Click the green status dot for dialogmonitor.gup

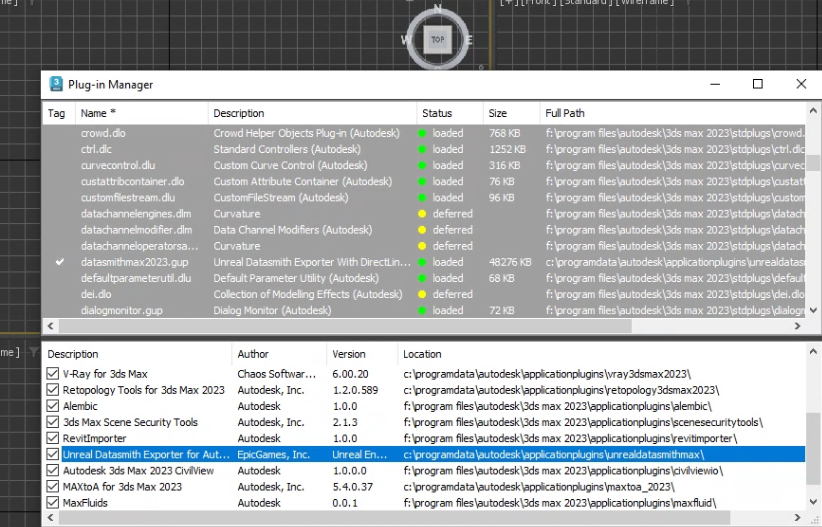click(421, 310)
